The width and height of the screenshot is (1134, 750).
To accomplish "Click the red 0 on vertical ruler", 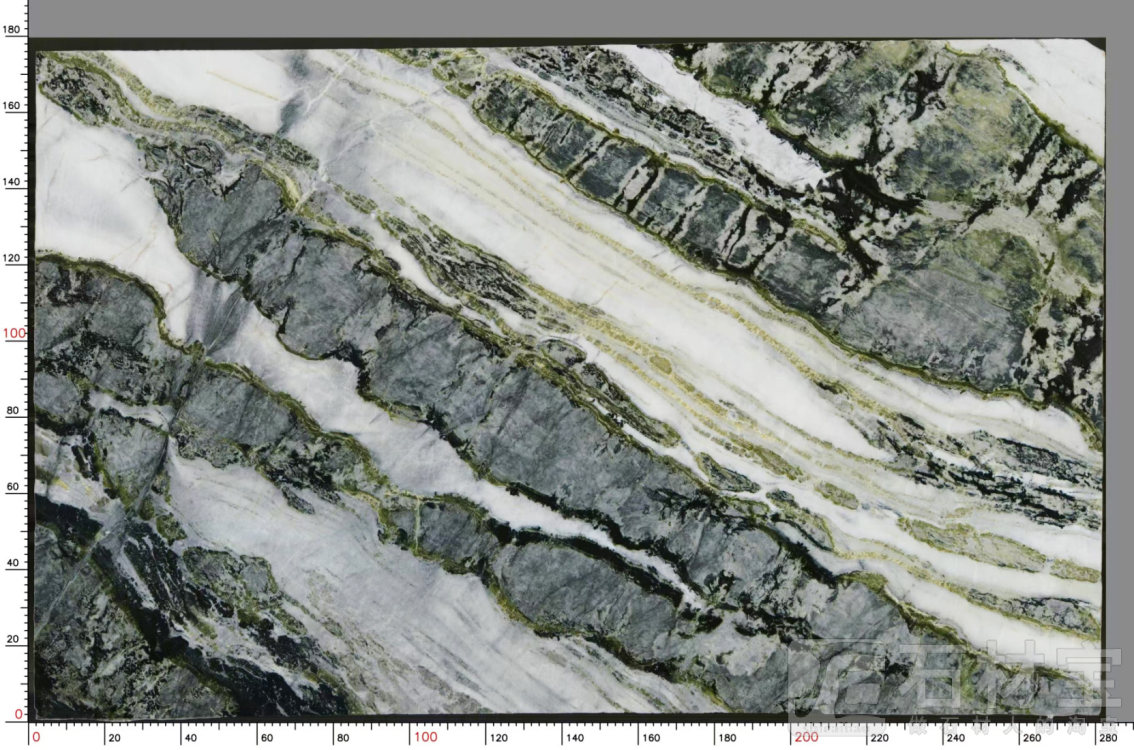I will point(17,714).
